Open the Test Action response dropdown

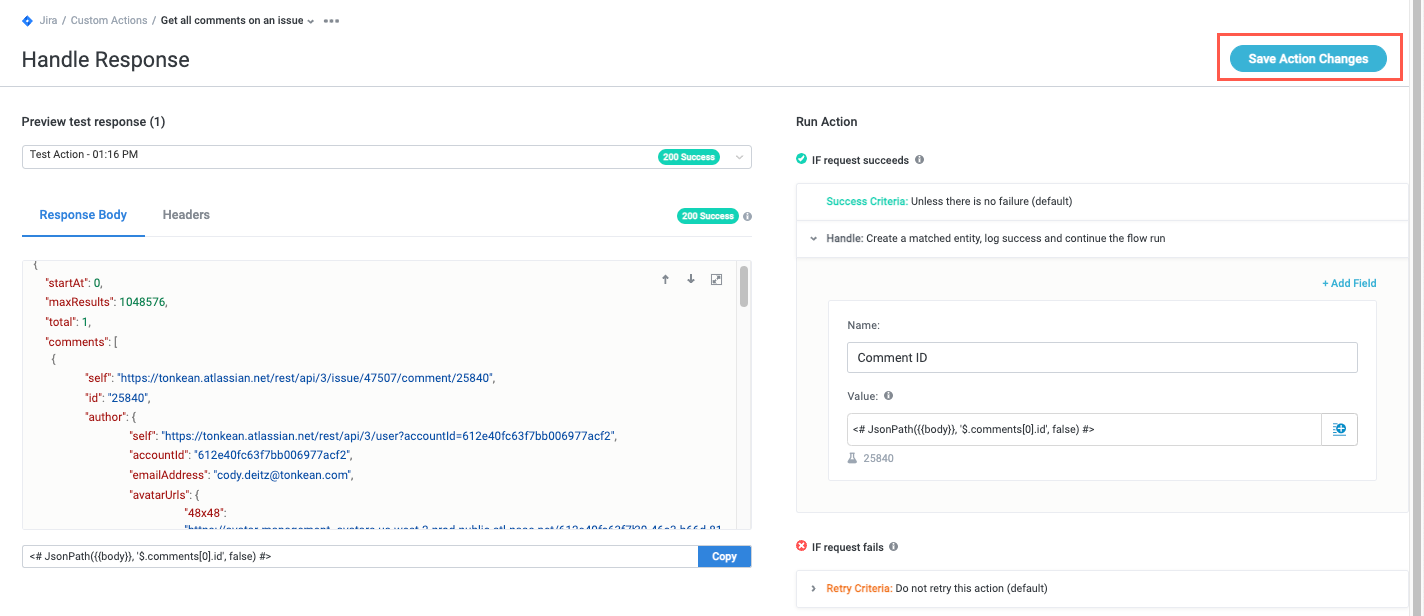tap(739, 157)
